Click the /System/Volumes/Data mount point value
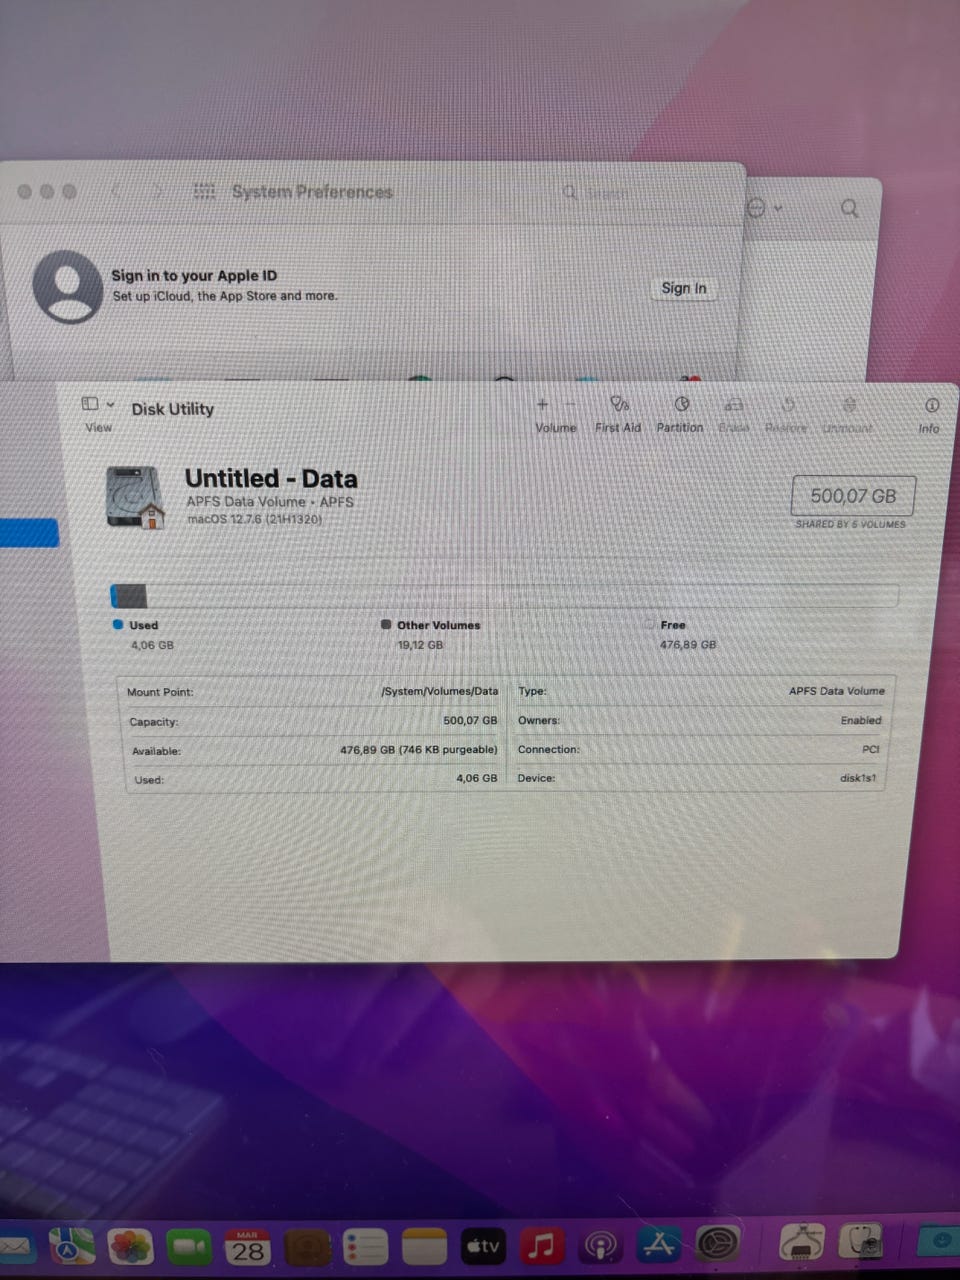This screenshot has height=1280, width=960. coord(439,691)
